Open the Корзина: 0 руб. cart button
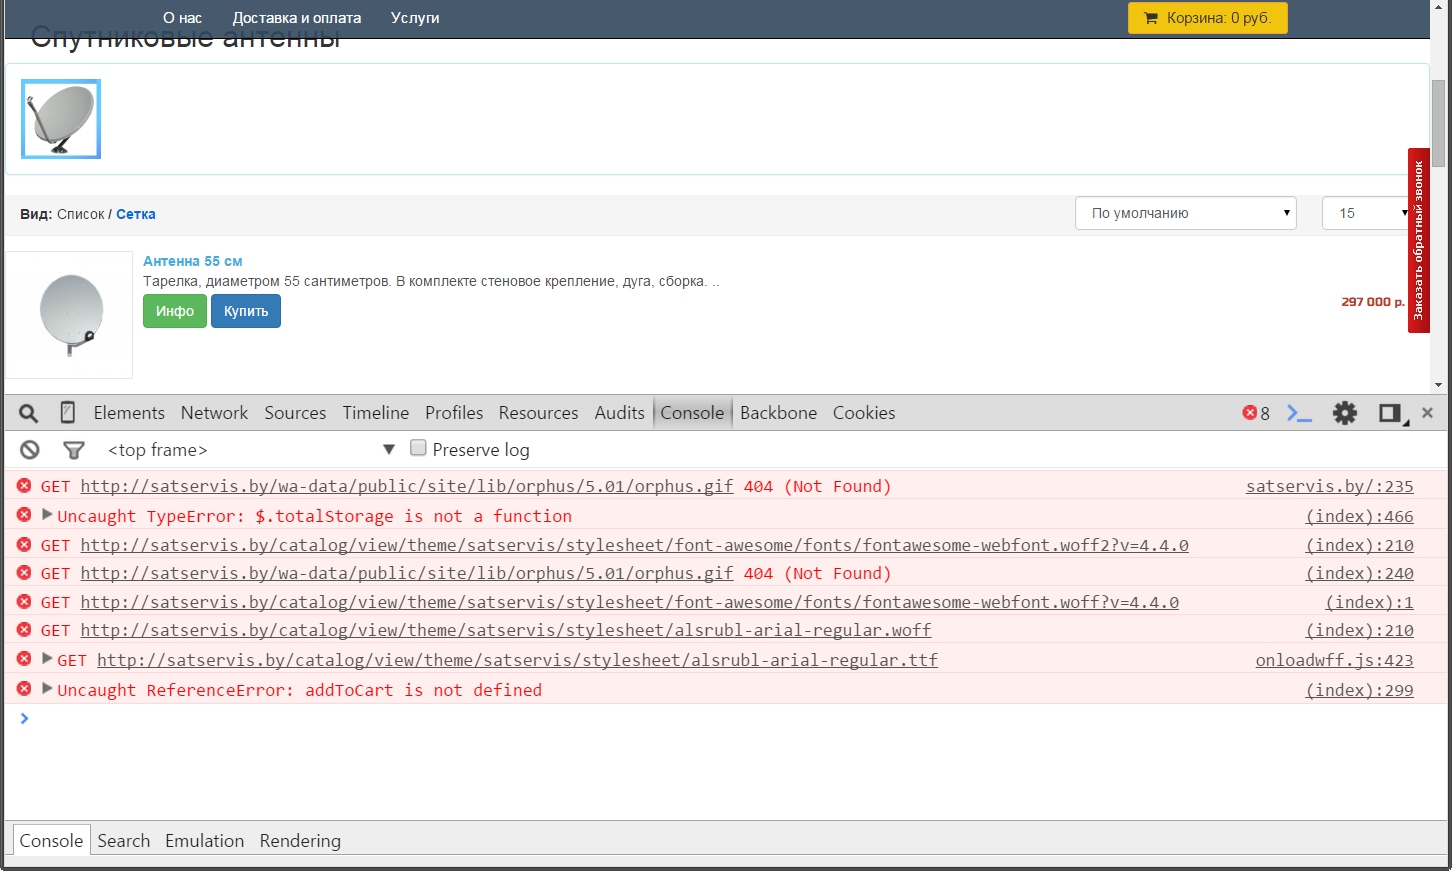This screenshot has width=1452, height=871. point(1208,18)
